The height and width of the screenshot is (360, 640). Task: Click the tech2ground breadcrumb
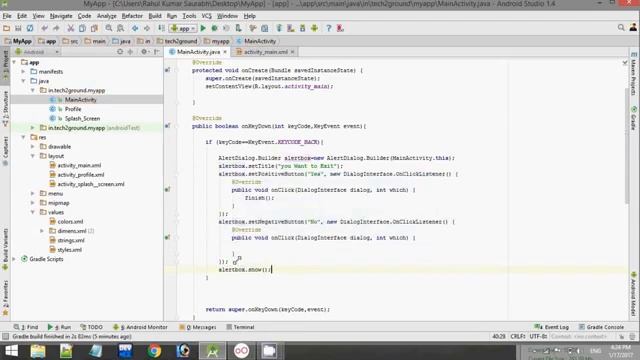click(x=177, y=41)
